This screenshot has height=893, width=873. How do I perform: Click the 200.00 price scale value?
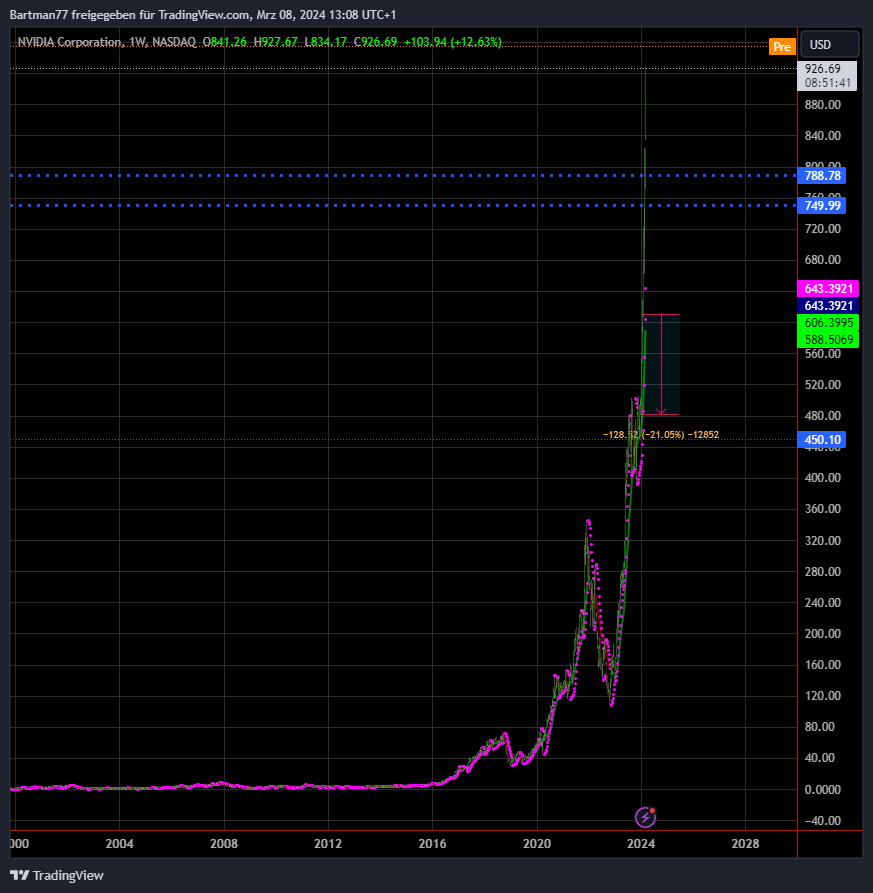(822, 634)
